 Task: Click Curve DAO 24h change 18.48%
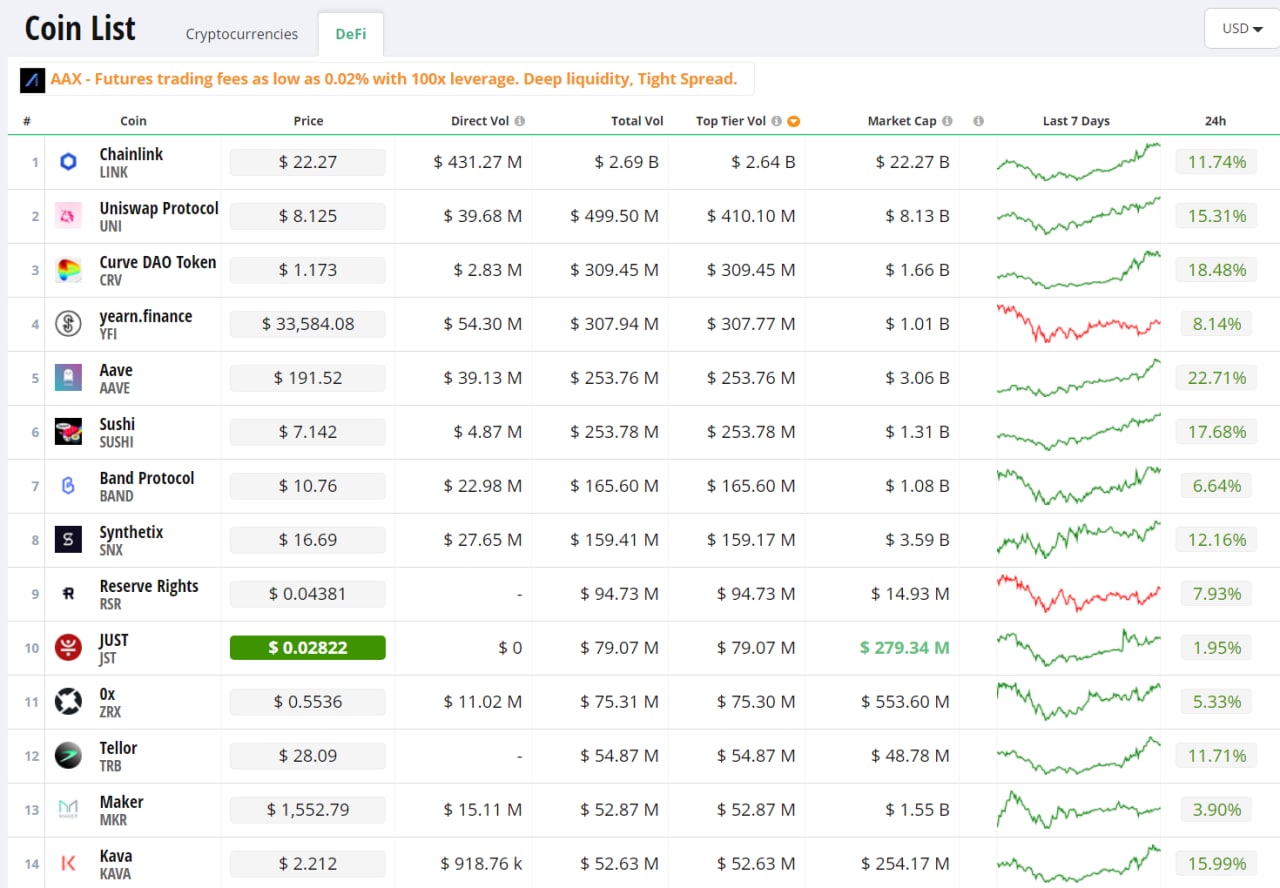(1216, 270)
